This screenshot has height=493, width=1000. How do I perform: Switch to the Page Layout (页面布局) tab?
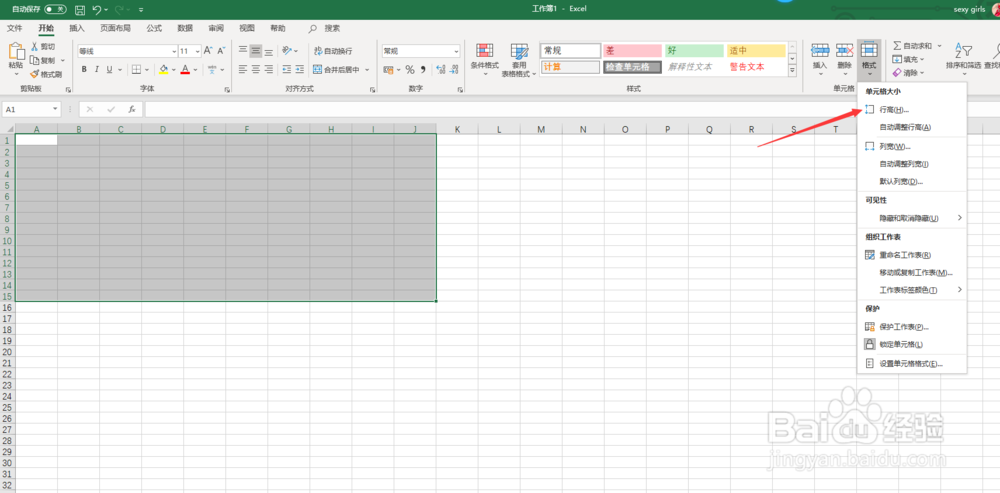coord(115,28)
